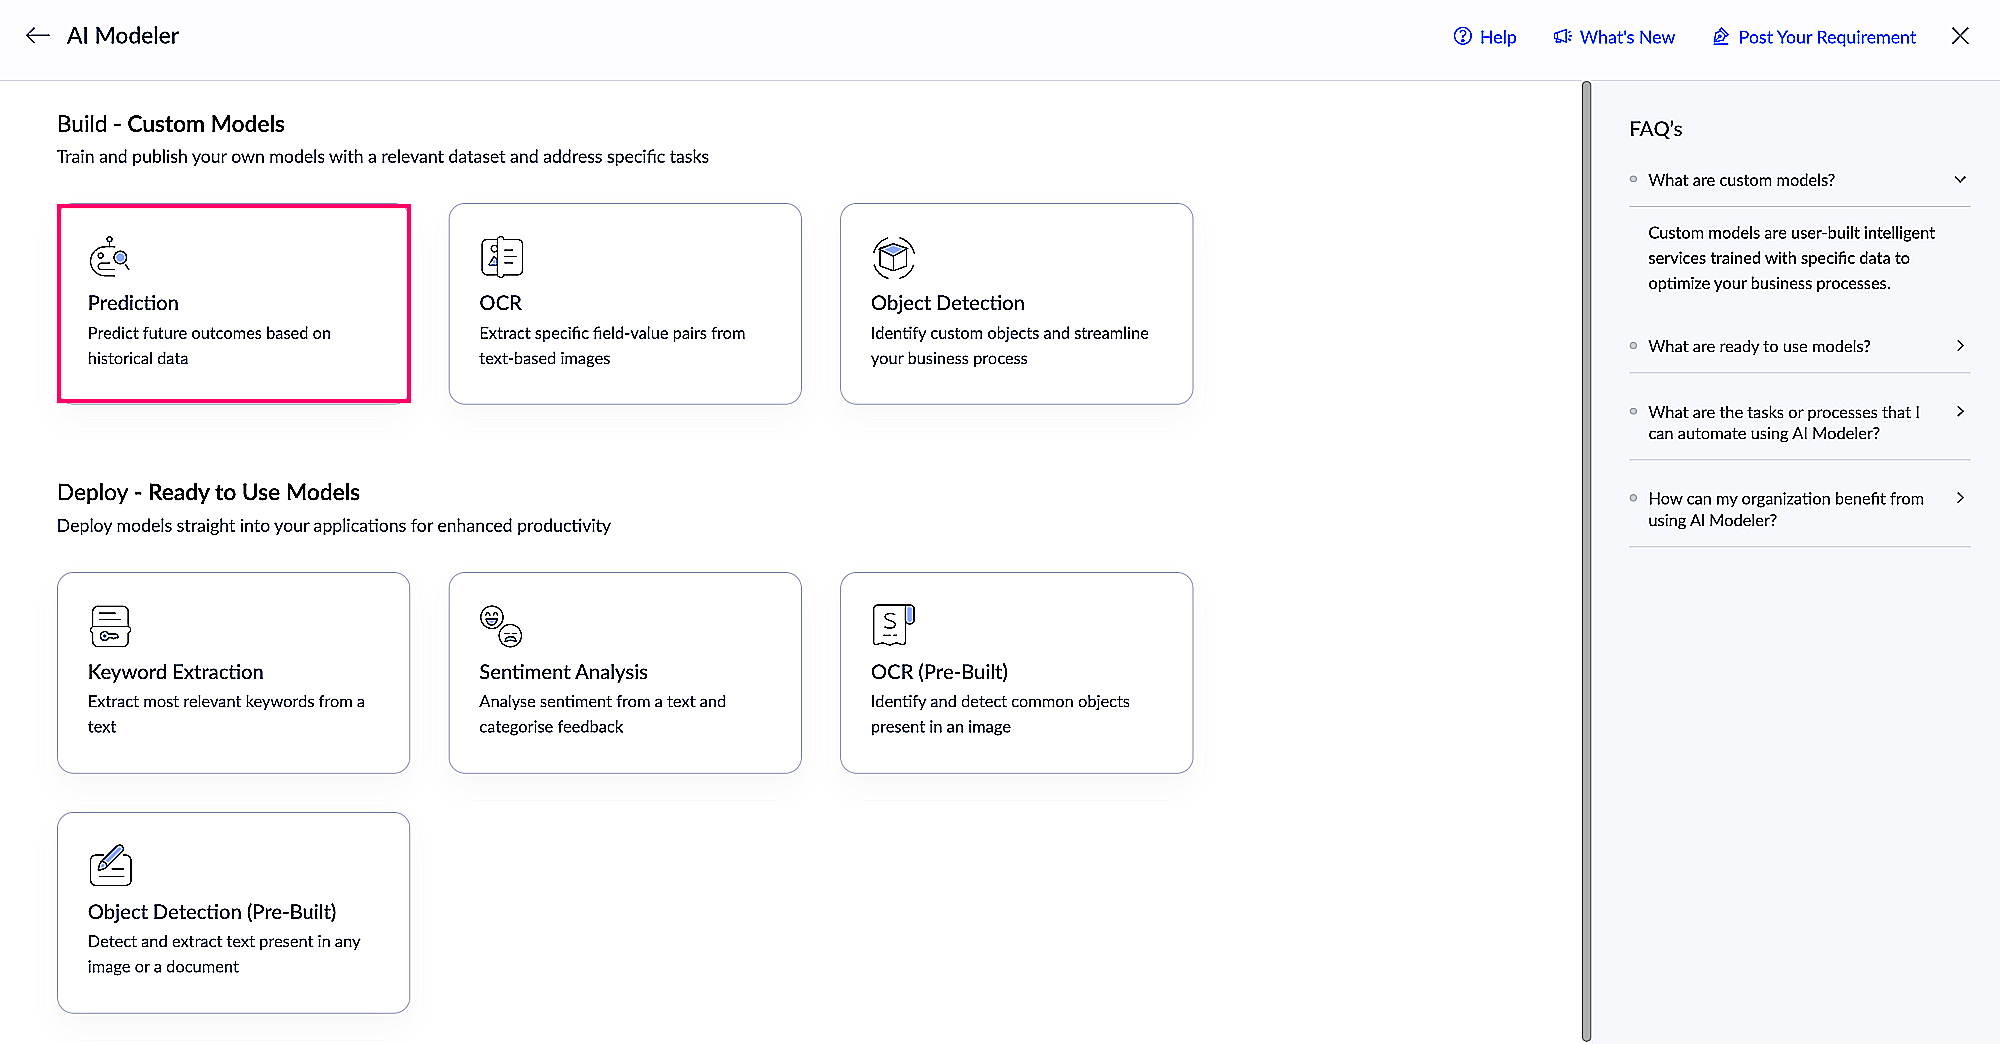Choose the Object Detection custom model title

[x=947, y=303]
